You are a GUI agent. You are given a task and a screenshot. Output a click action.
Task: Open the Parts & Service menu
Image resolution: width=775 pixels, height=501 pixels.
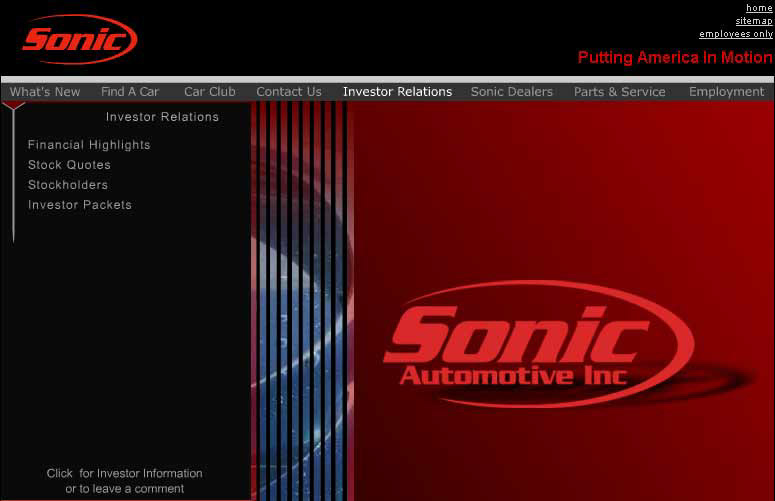[619, 92]
